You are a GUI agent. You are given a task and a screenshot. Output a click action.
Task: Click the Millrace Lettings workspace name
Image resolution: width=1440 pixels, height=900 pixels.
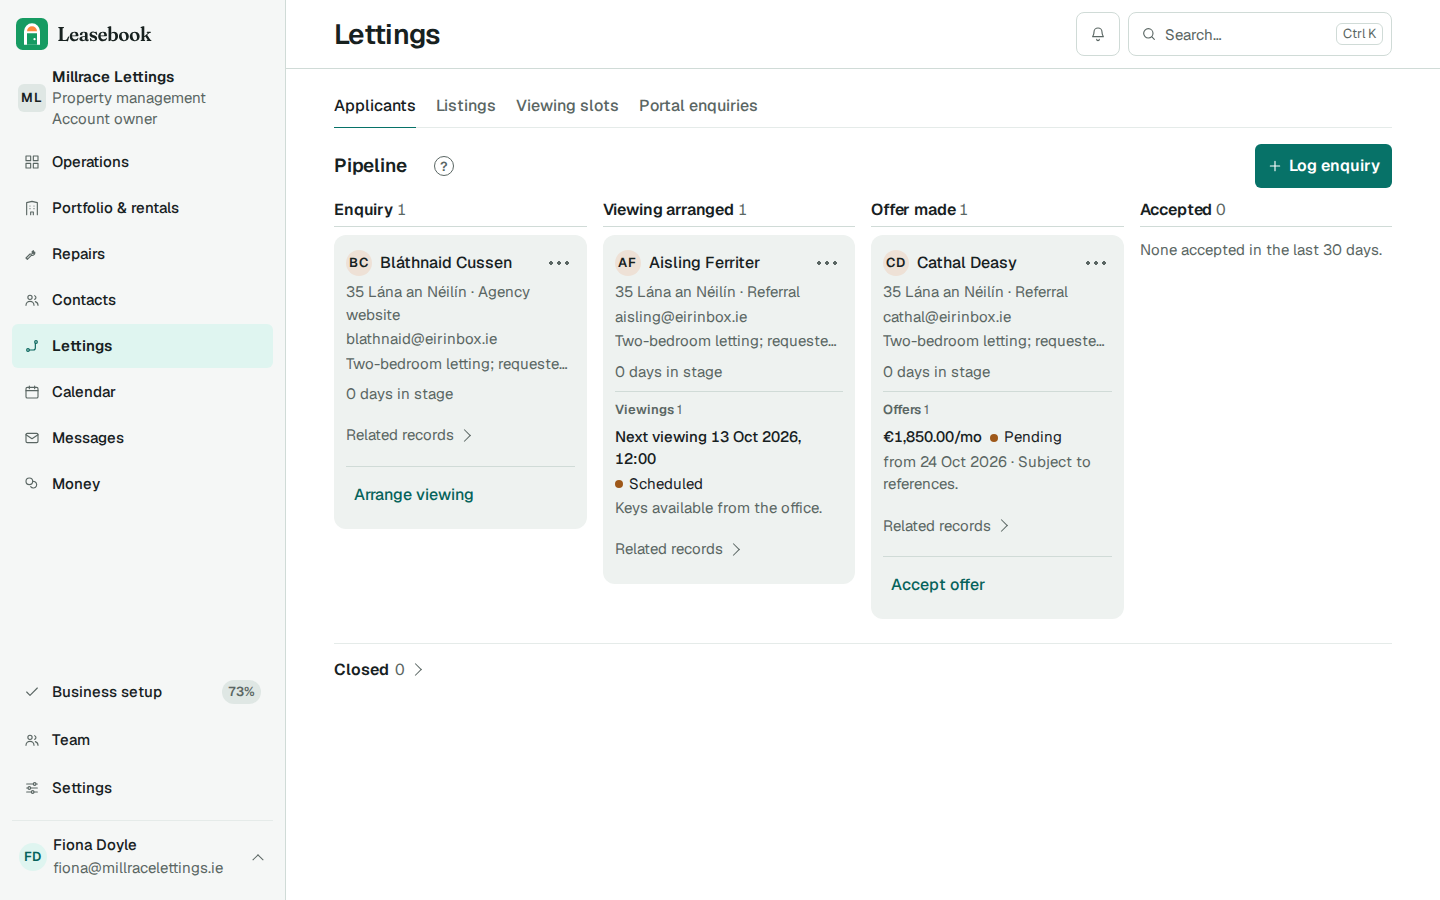pos(113,77)
